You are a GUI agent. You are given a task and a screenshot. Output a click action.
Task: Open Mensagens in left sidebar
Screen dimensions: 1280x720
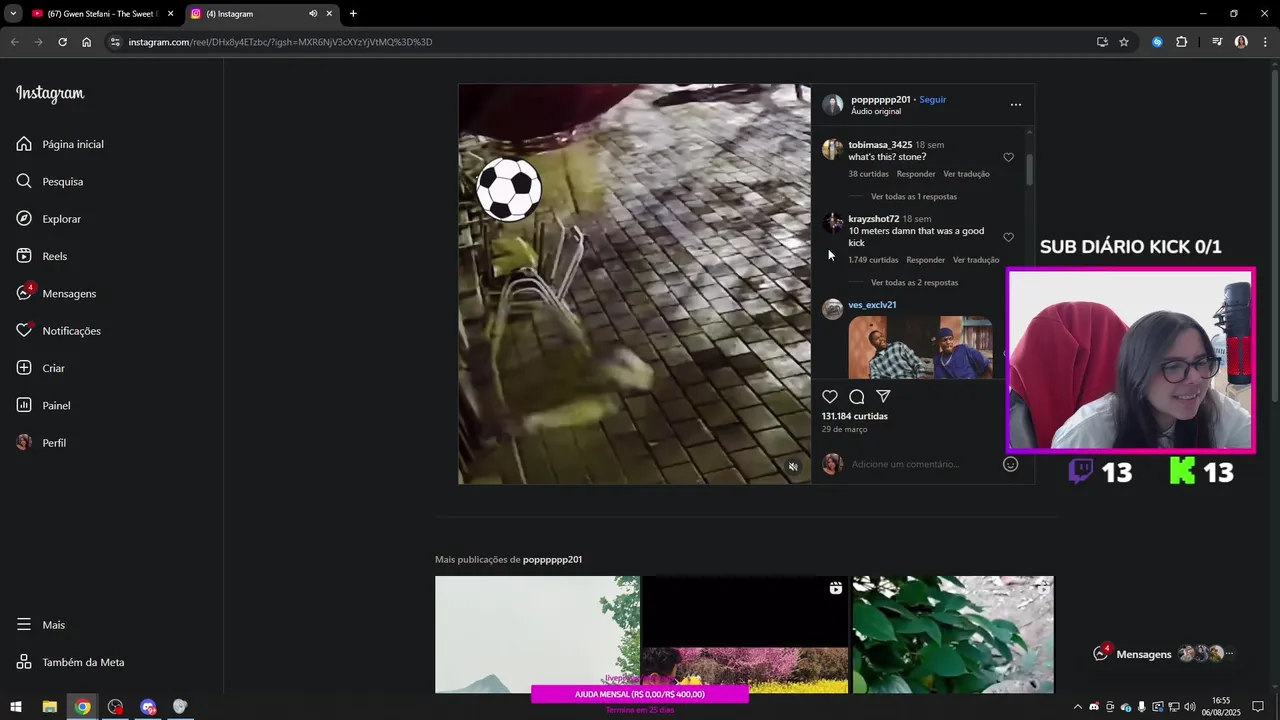56,293
